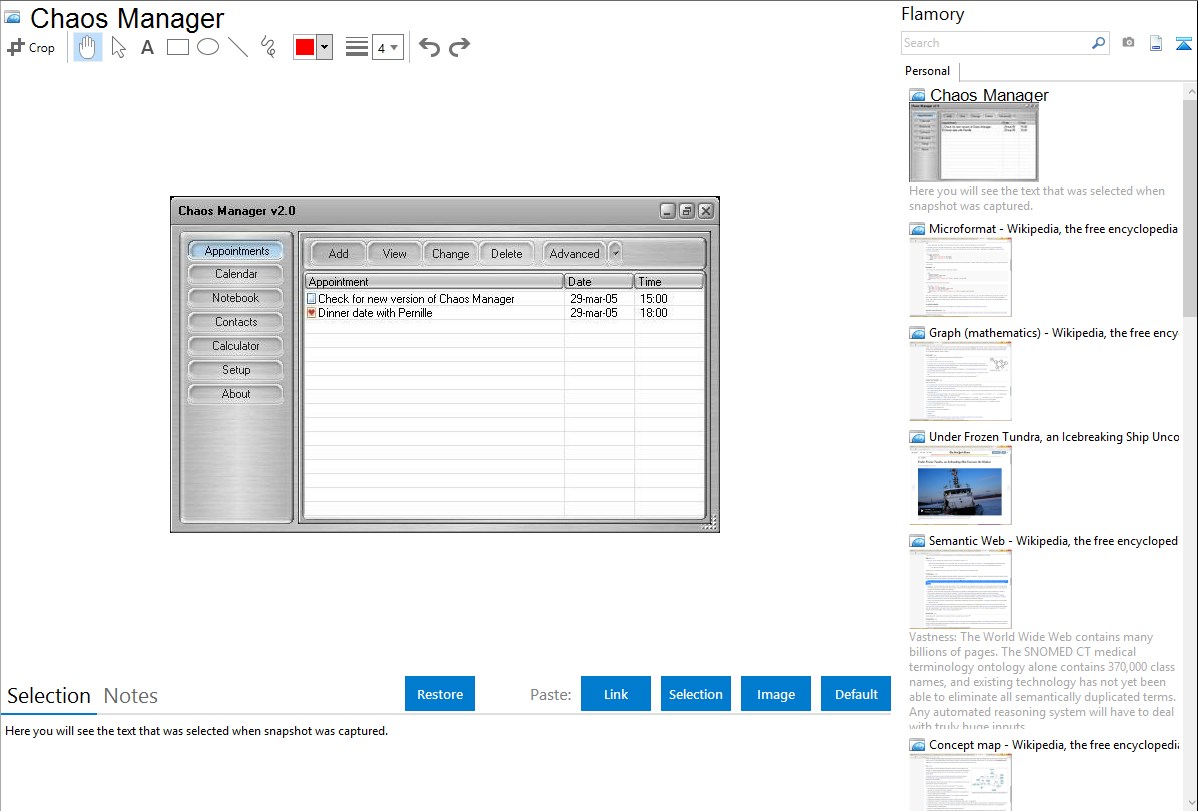
Task: Click the Paste Link button
Action: [616, 694]
